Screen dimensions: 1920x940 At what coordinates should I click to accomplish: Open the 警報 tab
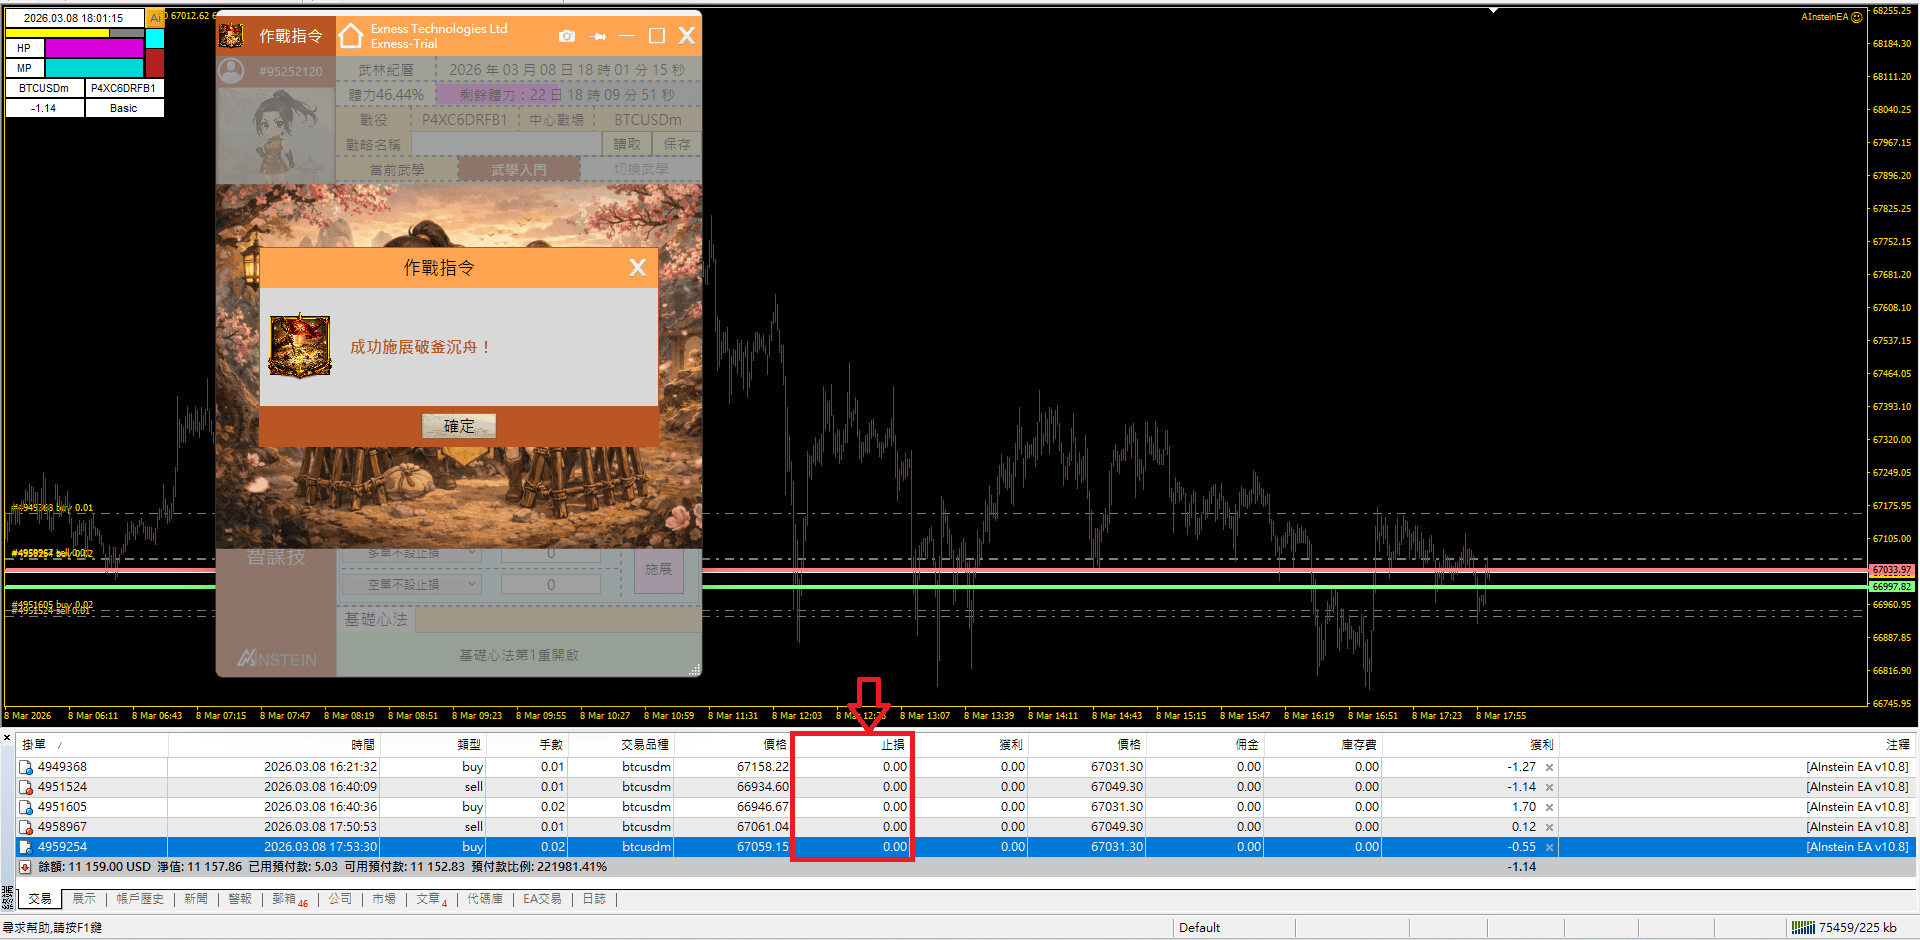240,899
